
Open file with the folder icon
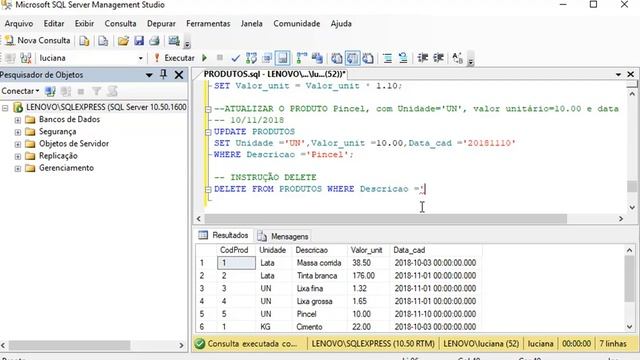[123, 41]
